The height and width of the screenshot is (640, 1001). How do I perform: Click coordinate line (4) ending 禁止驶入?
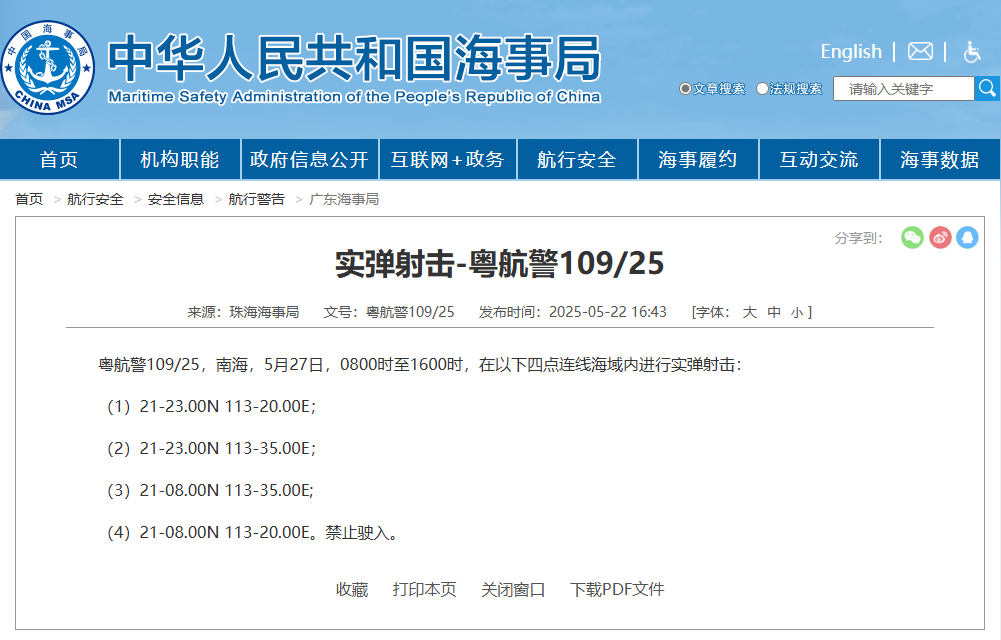[x=254, y=533]
